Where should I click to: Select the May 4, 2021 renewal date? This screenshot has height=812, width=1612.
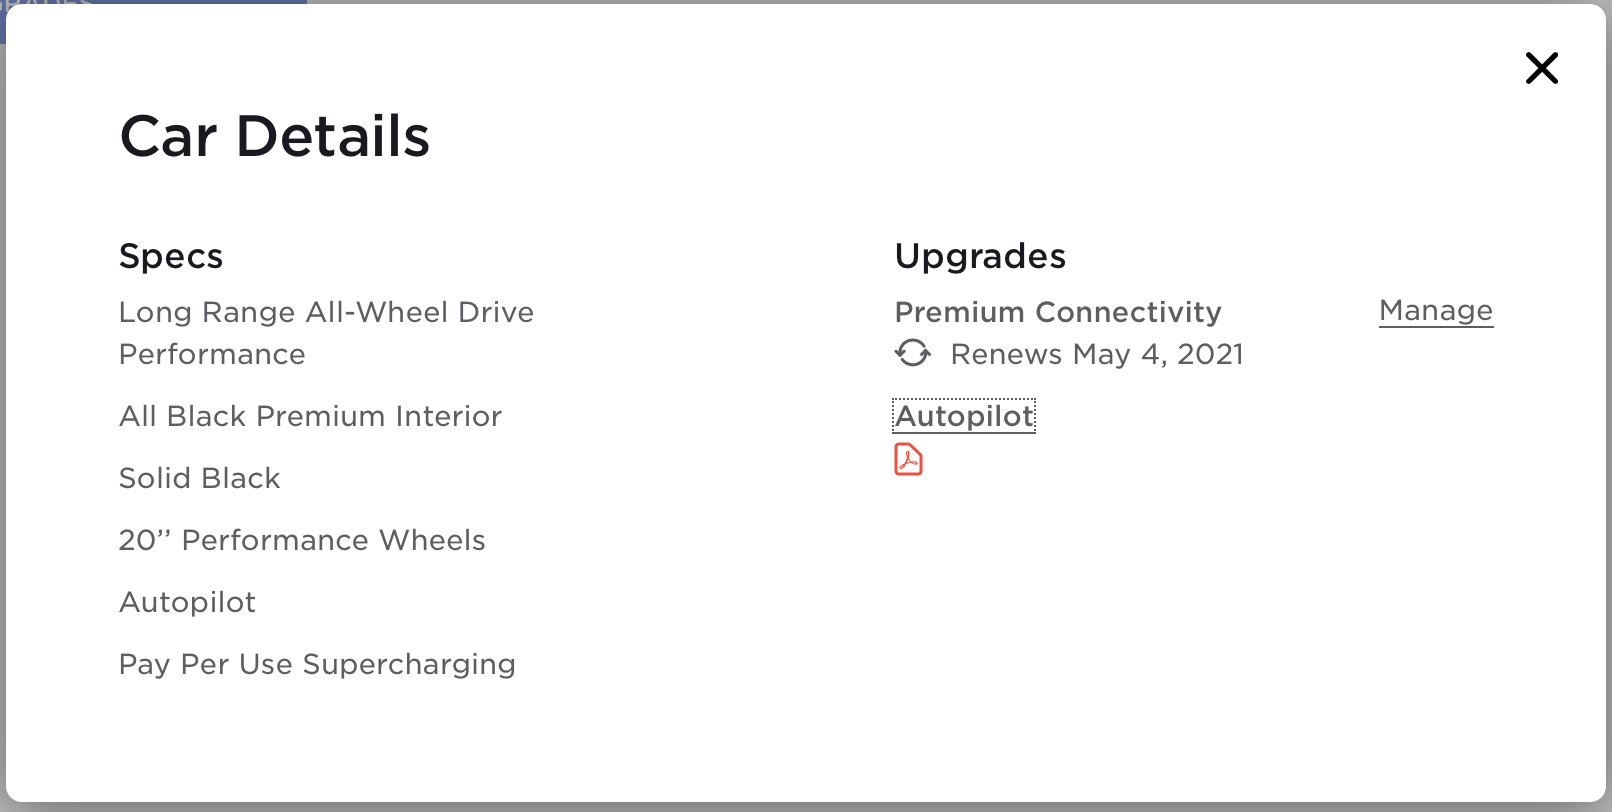1158,354
